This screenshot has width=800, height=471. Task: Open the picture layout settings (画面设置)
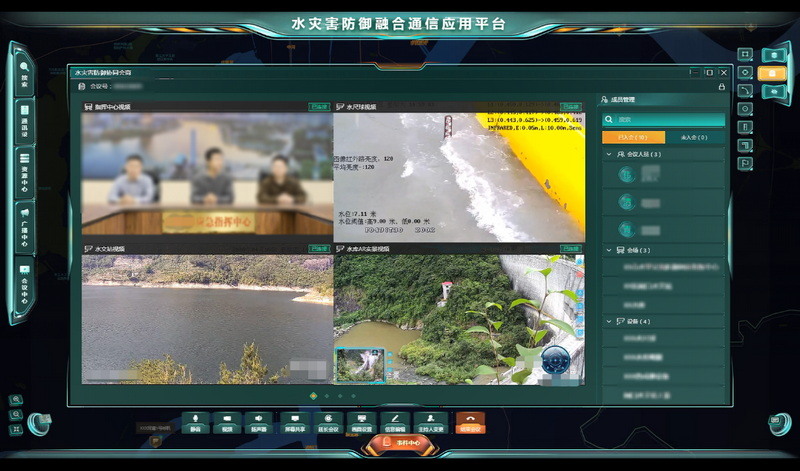point(362,420)
